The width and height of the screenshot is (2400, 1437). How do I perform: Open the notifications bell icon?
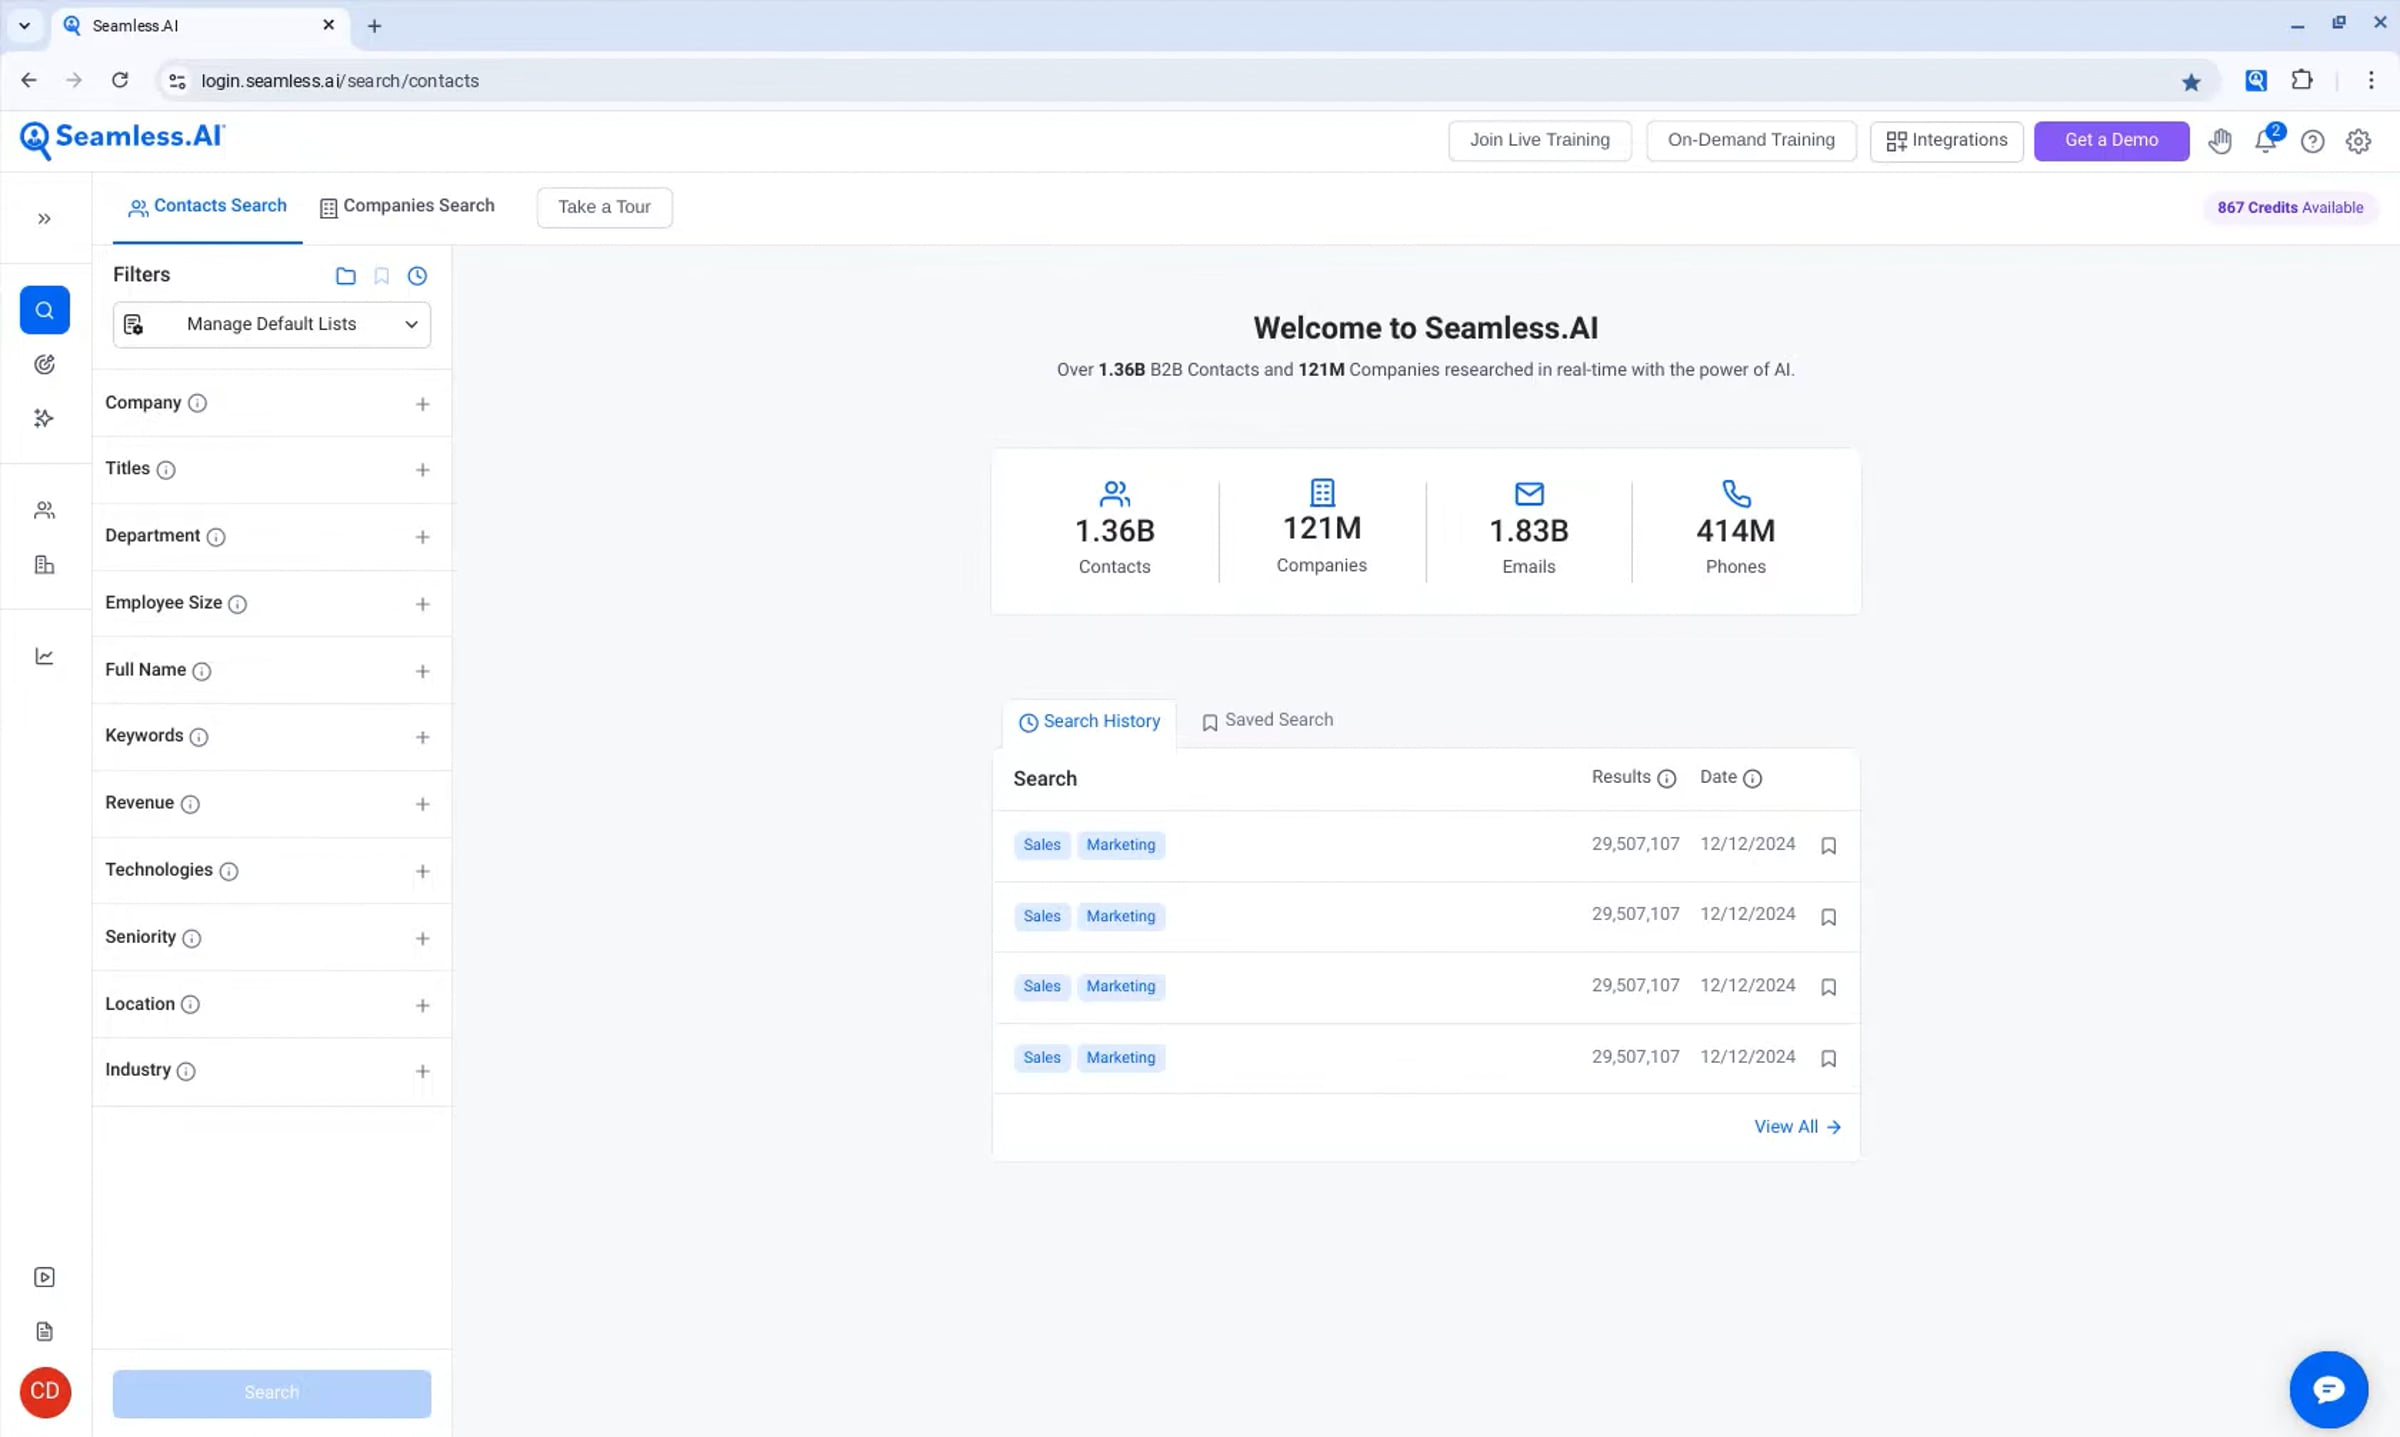tap(2265, 141)
